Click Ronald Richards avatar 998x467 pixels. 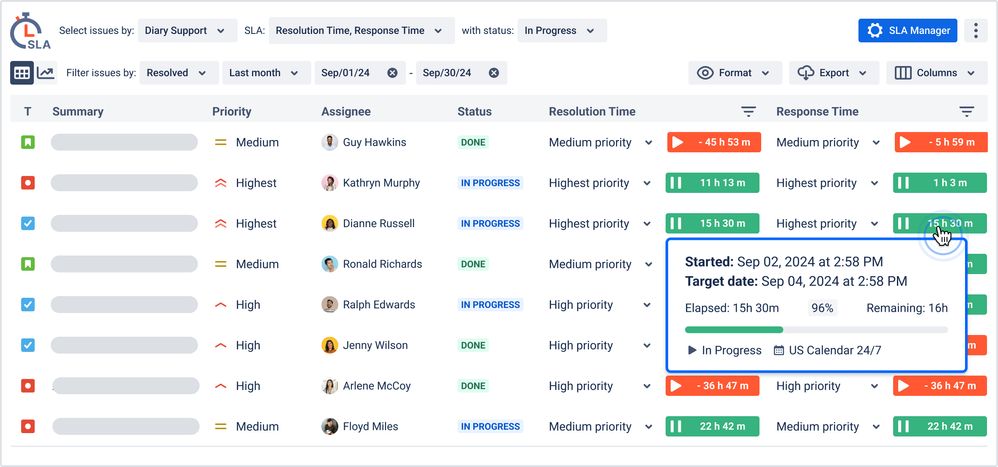click(329, 264)
